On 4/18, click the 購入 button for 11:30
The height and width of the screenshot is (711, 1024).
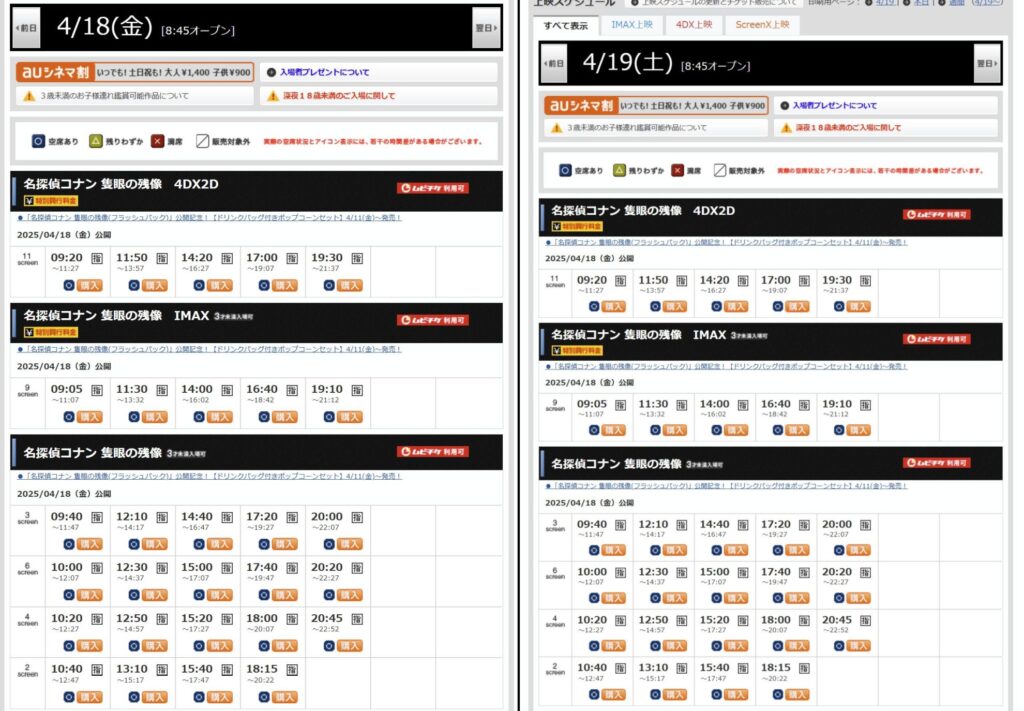tap(155, 417)
